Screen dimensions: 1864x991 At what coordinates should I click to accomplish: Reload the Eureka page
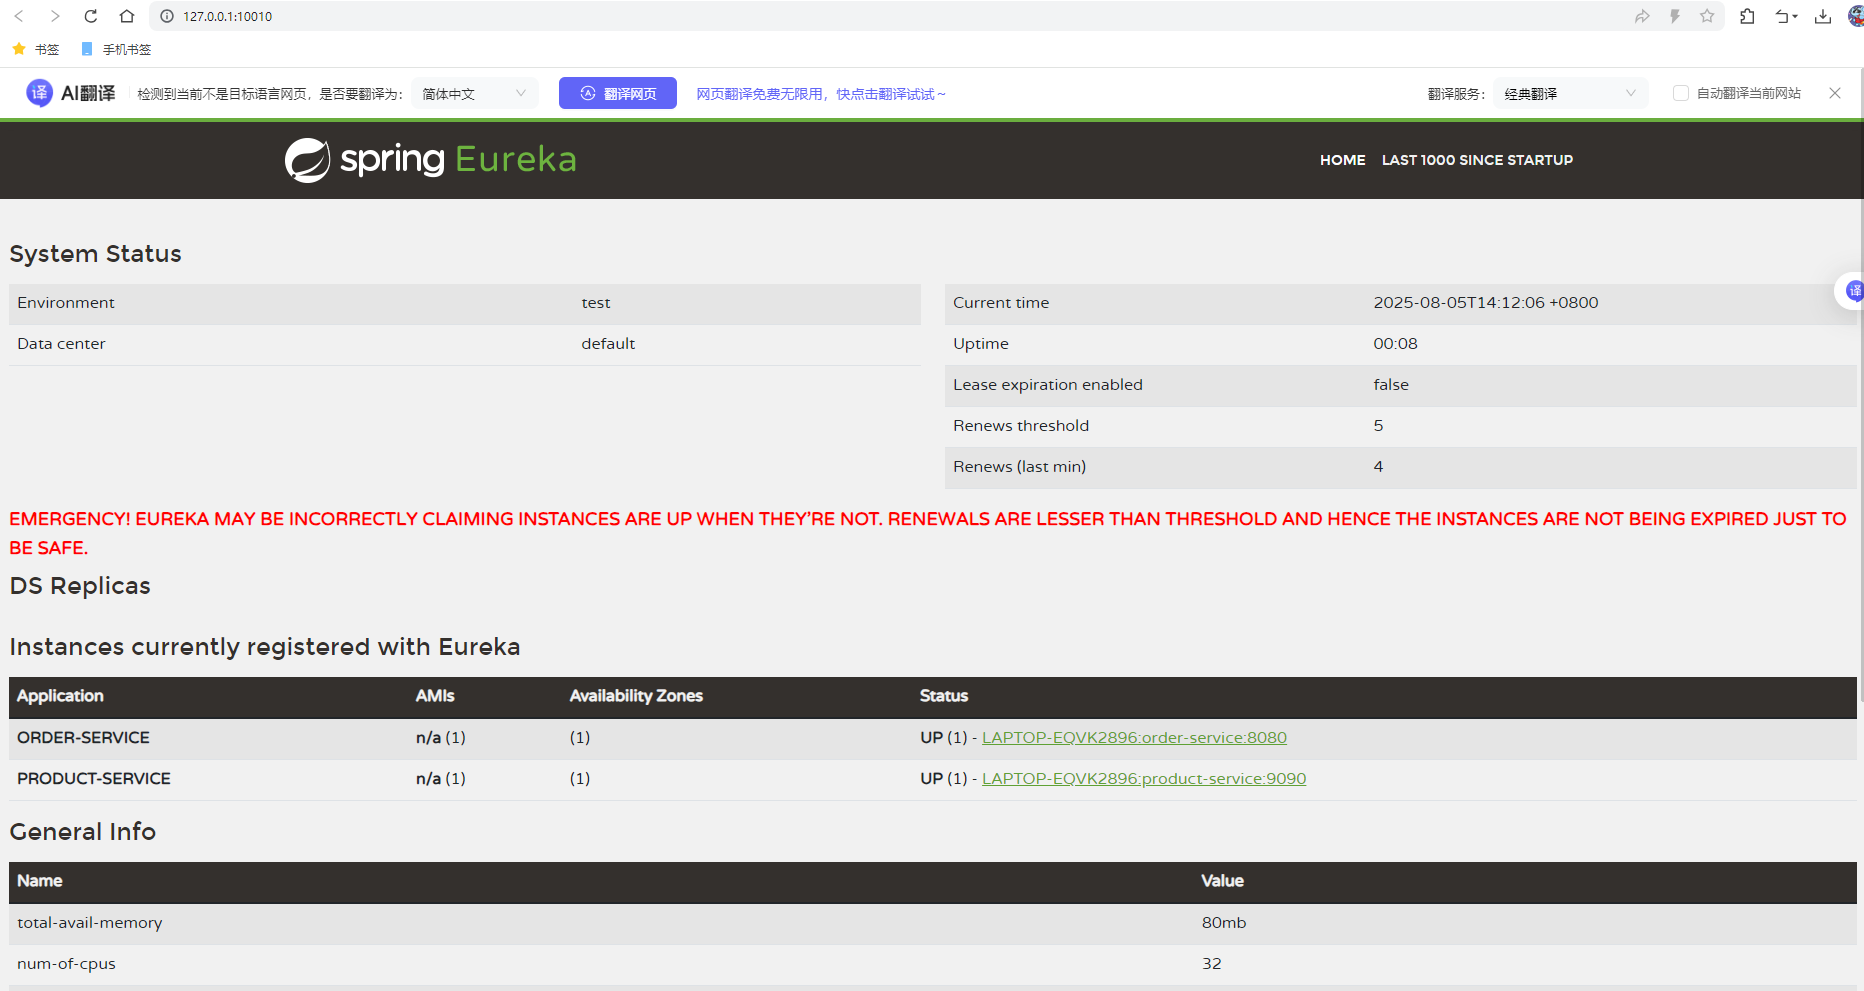91,16
